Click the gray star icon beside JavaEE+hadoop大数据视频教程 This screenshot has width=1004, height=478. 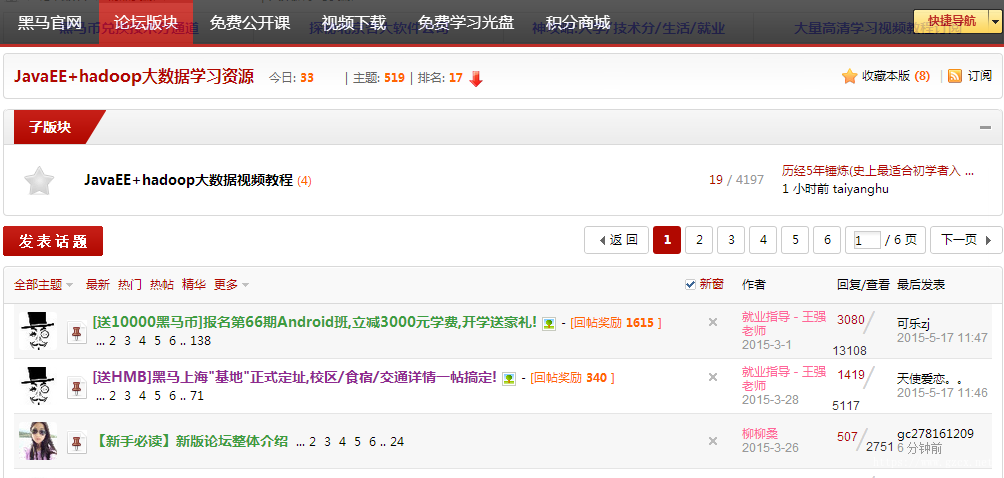(39, 181)
